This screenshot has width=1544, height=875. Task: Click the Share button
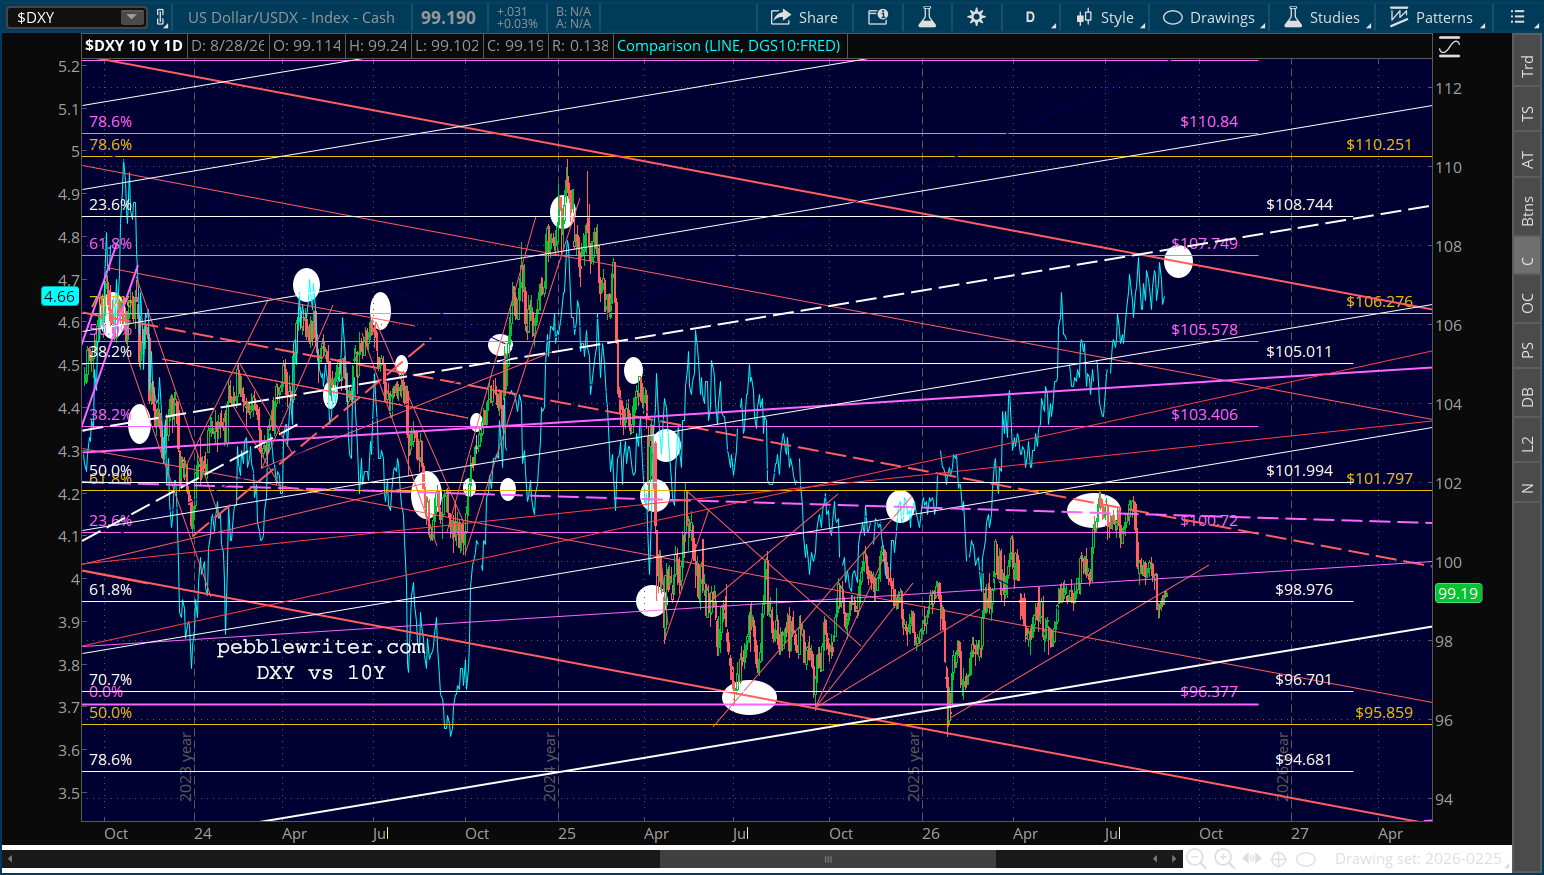(x=804, y=17)
